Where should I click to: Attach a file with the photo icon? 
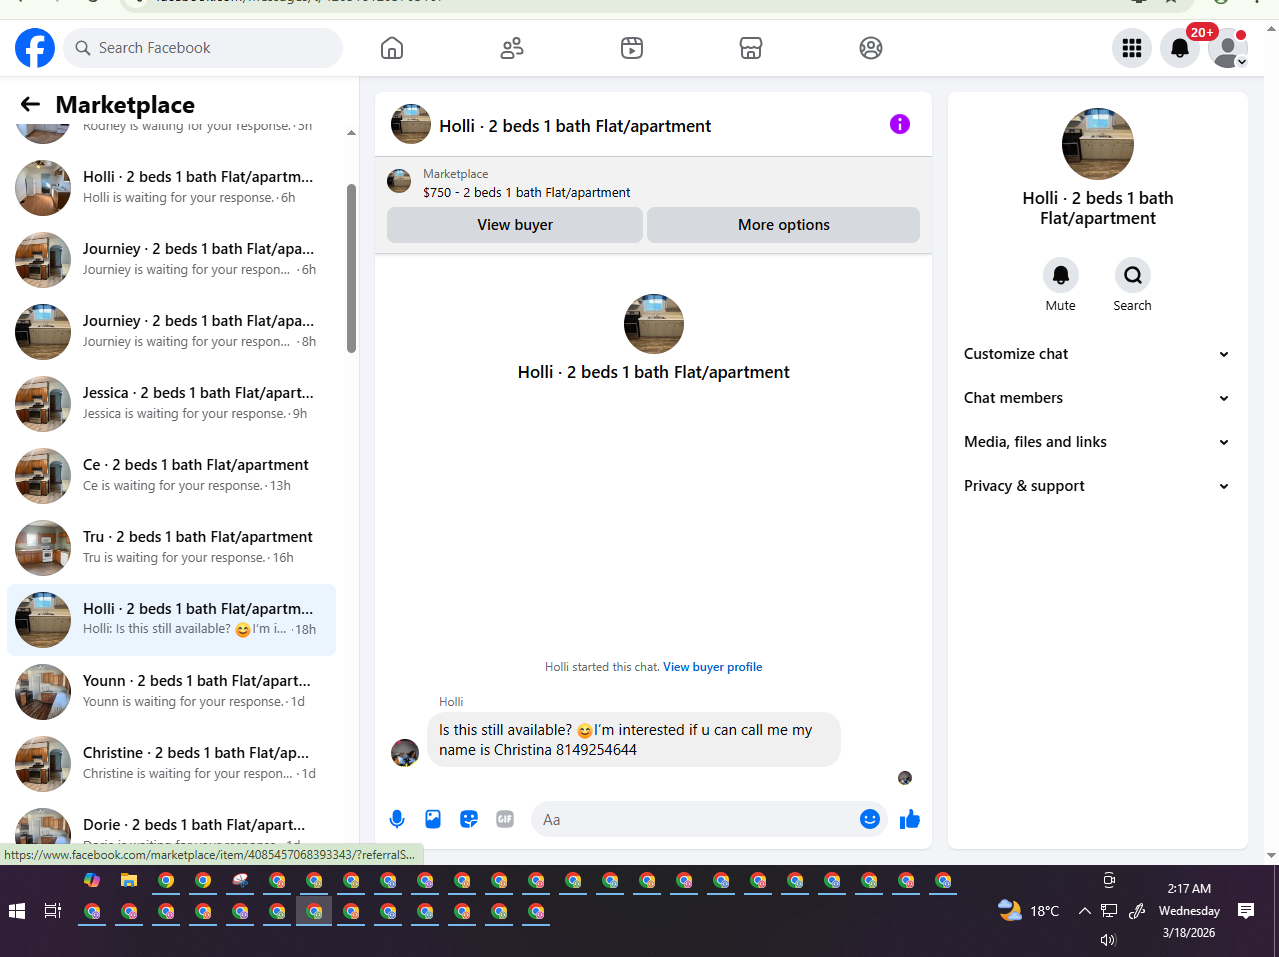pyautogui.click(x=433, y=819)
